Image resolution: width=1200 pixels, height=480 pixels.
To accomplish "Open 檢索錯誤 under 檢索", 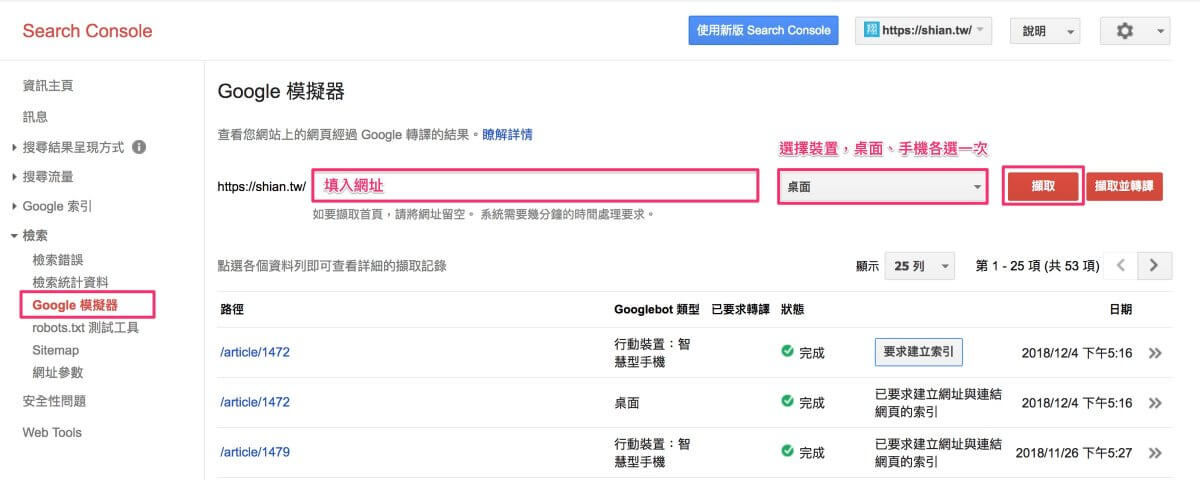I will (58, 260).
